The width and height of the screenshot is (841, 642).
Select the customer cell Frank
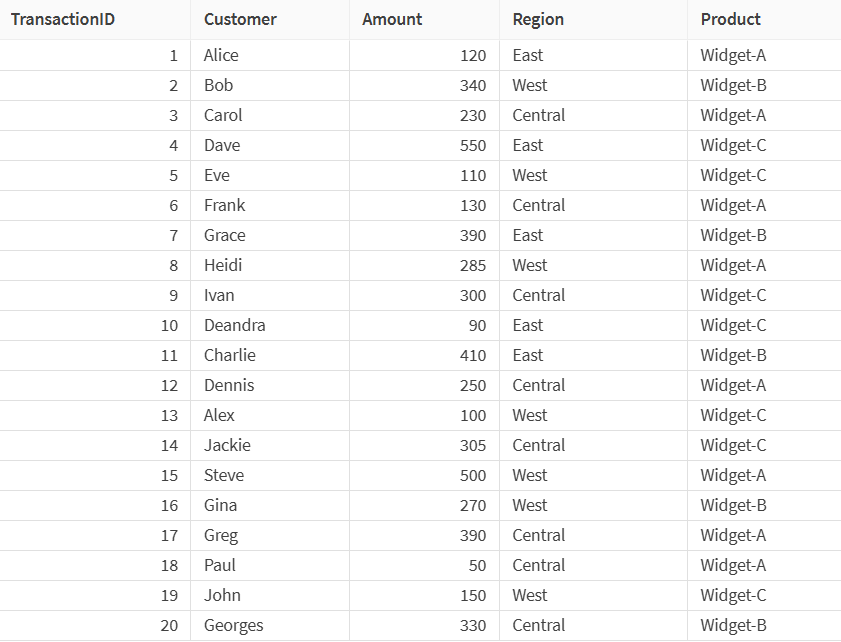[224, 205]
